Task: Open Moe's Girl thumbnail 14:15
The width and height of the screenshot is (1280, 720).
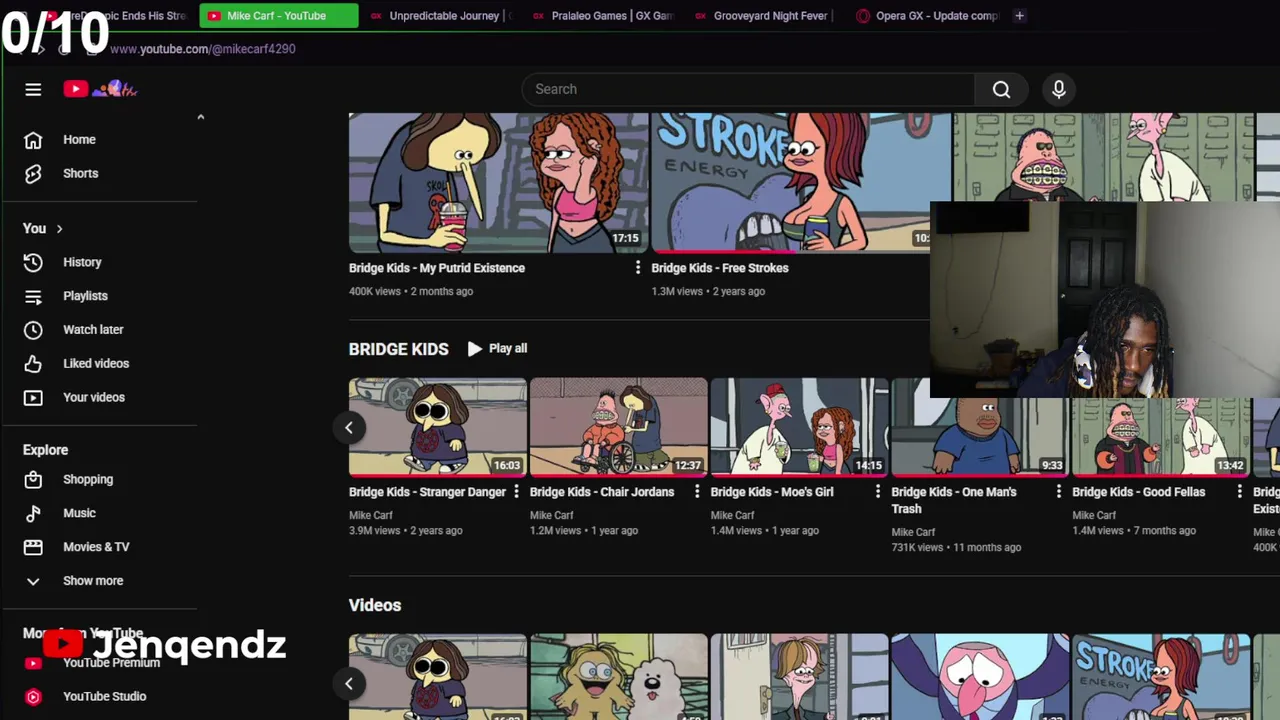Action: point(800,427)
